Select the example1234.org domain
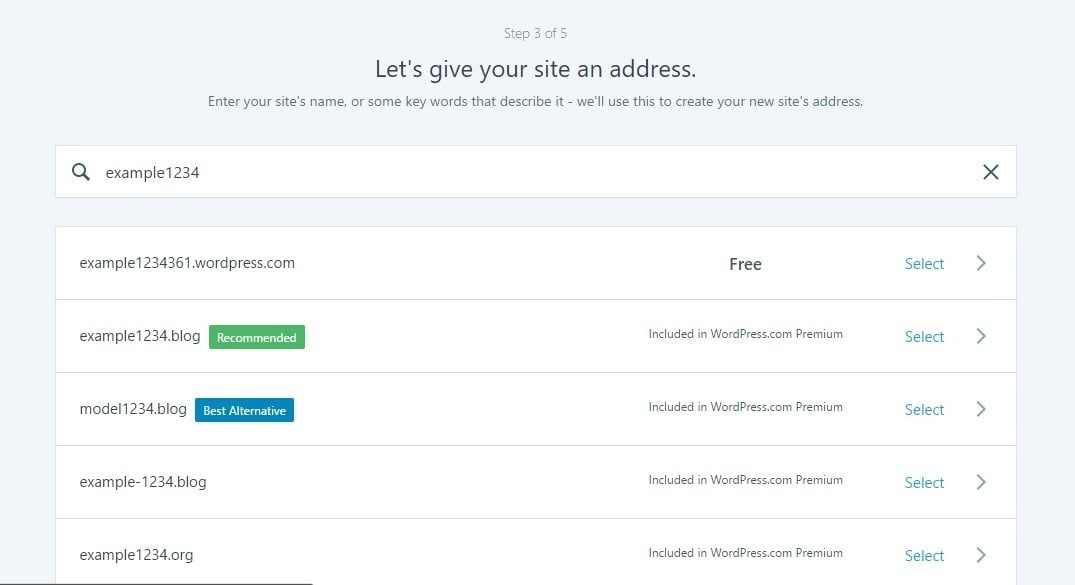 point(923,555)
